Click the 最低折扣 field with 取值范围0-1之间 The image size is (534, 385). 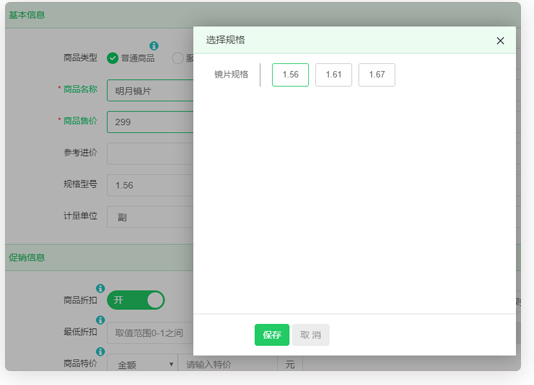(x=150, y=333)
